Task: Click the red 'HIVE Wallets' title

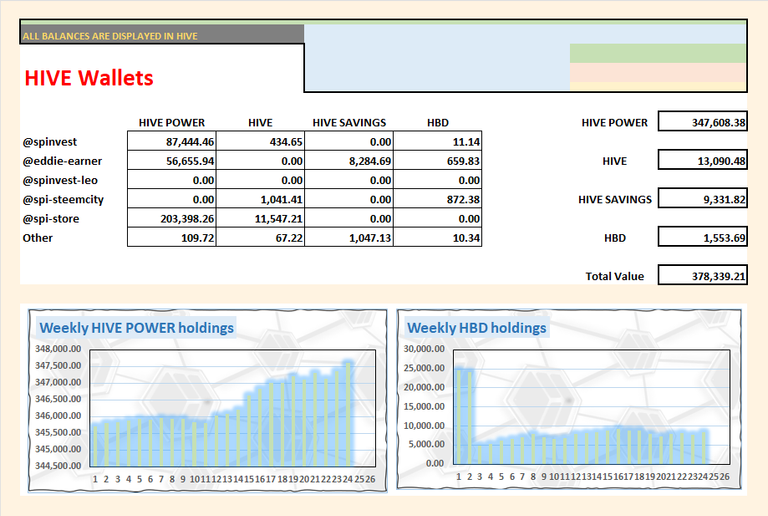Action: point(89,78)
